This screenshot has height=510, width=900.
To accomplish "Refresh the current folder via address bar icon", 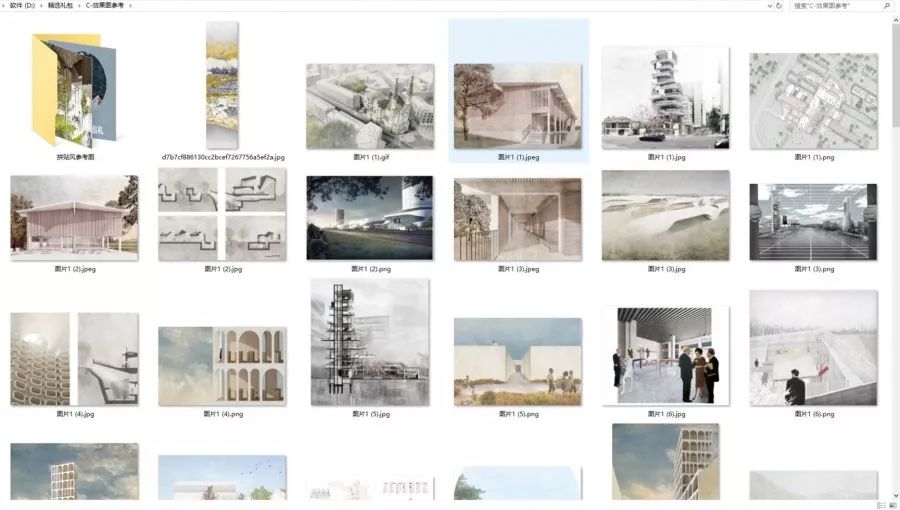I will [779, 6].
